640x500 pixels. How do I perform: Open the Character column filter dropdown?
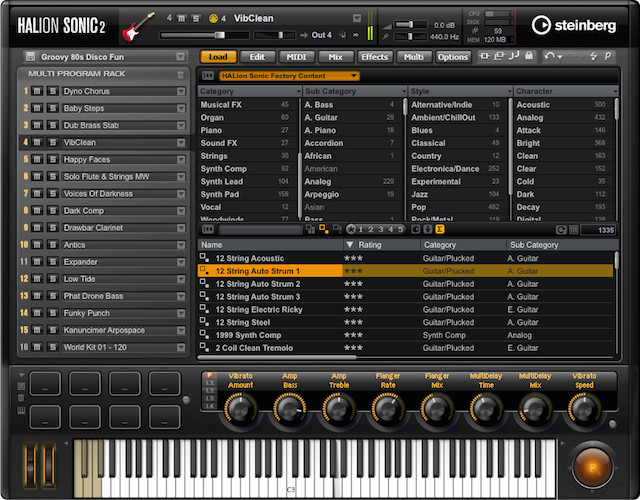click(x=615, y=91)
